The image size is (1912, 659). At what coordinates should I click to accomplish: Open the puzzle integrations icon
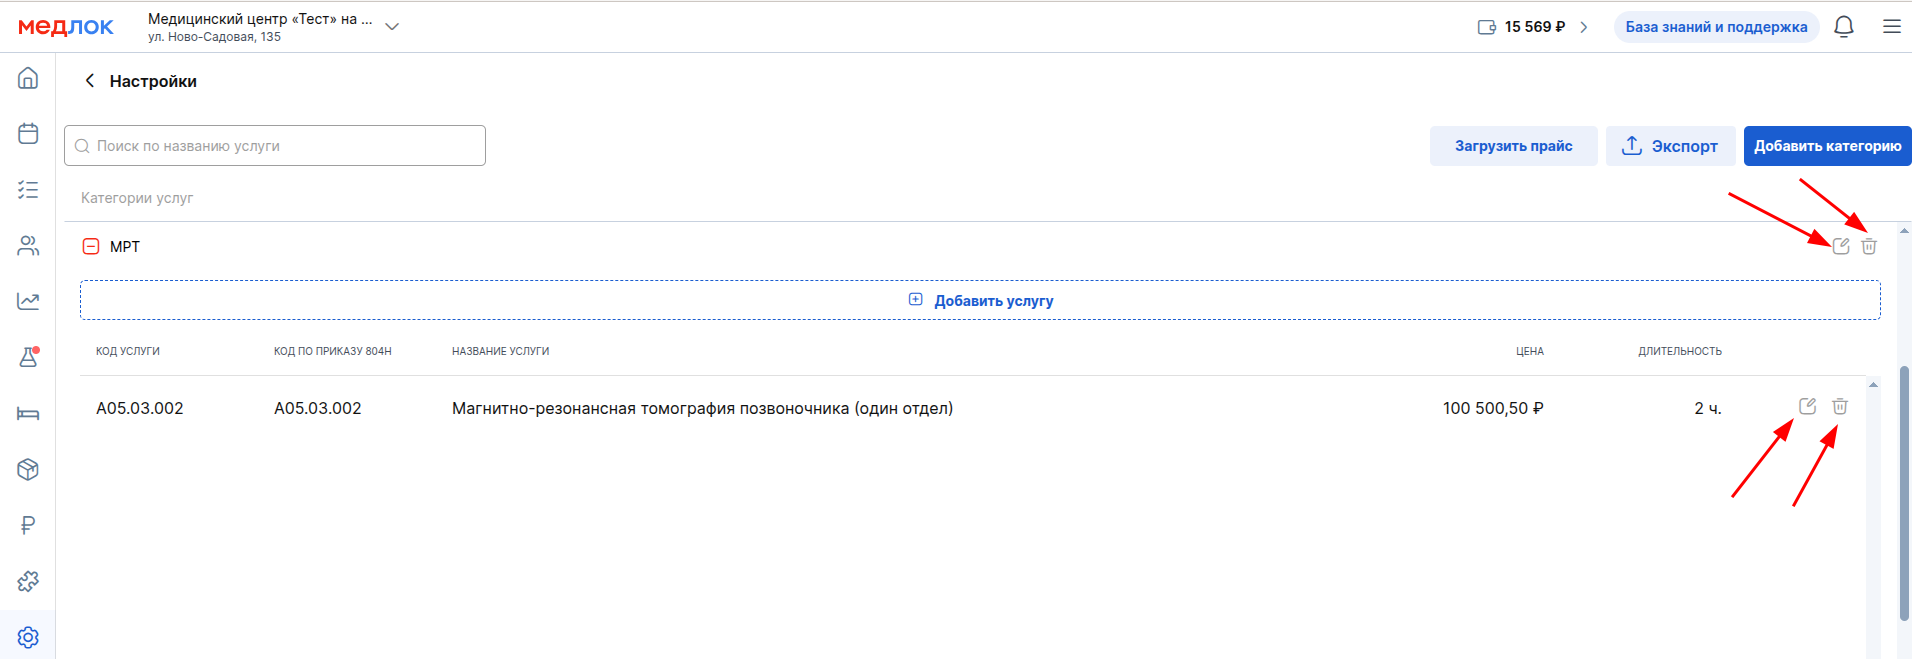point(28,581)
